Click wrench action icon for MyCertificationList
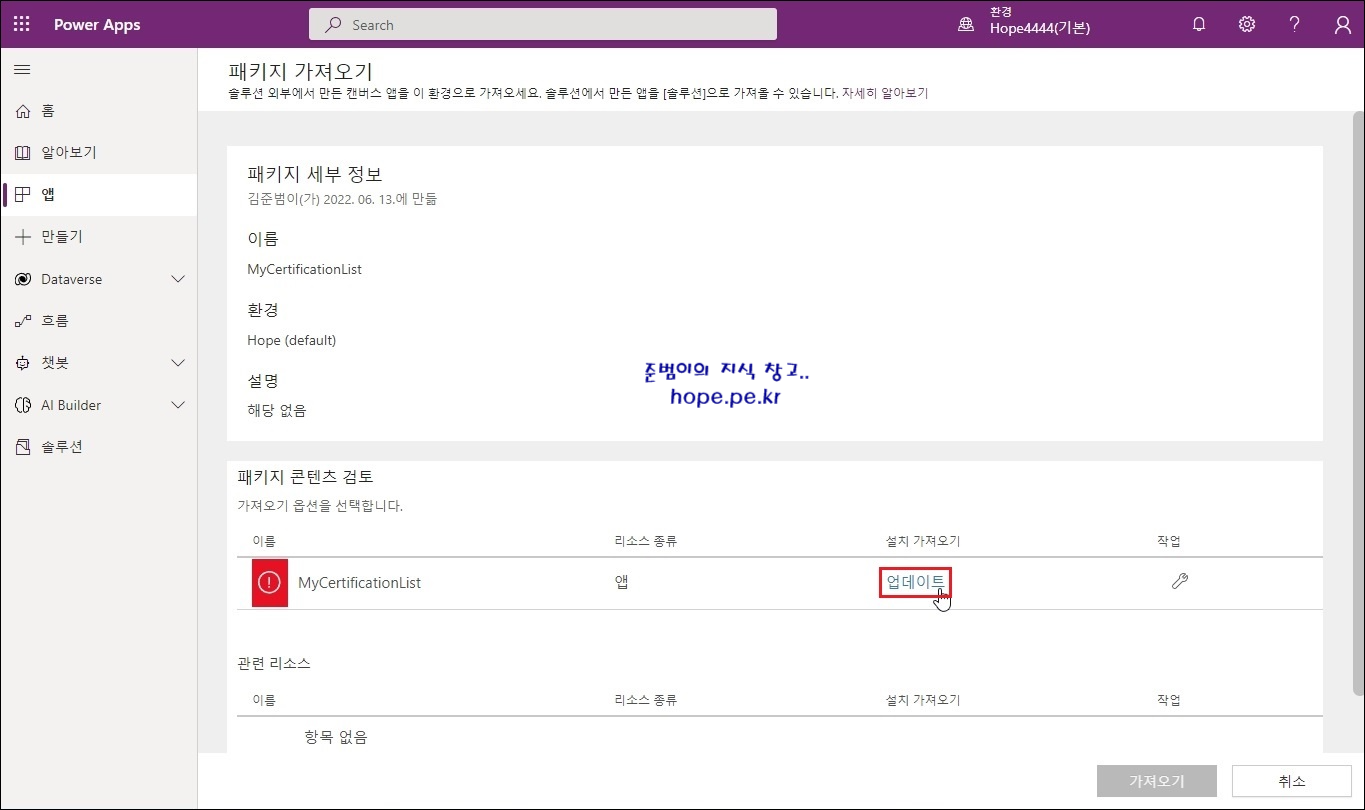This screenshot has height=810, width=1365. pos(1180,582)
